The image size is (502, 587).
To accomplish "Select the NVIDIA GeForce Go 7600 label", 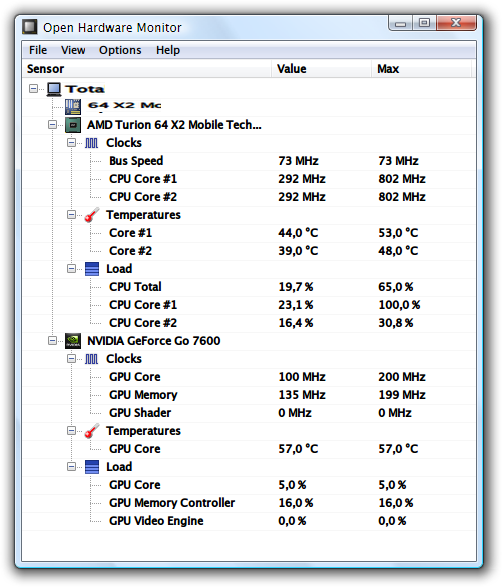I will 153,341.
